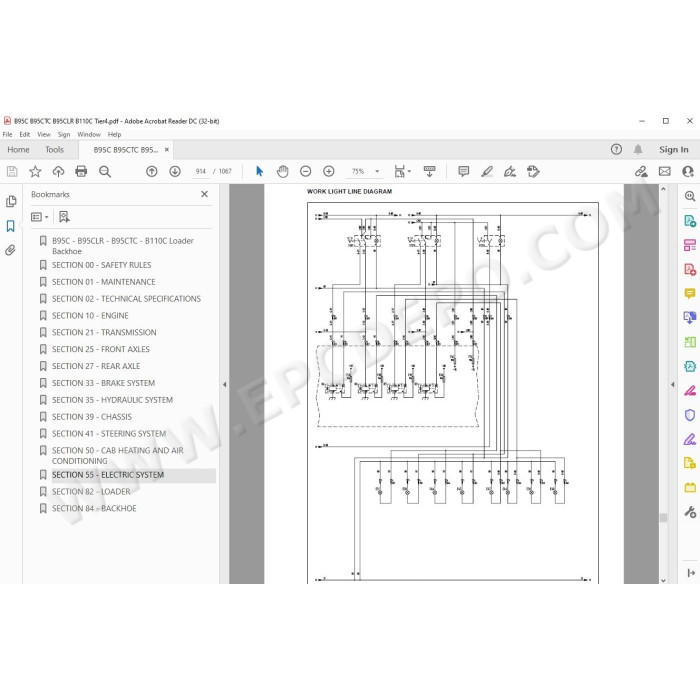The width and height of the screenshot is (700, 700).
Task: Open the attachments paperclip panel
Action: pyautogui.click(x=11, y=250)
